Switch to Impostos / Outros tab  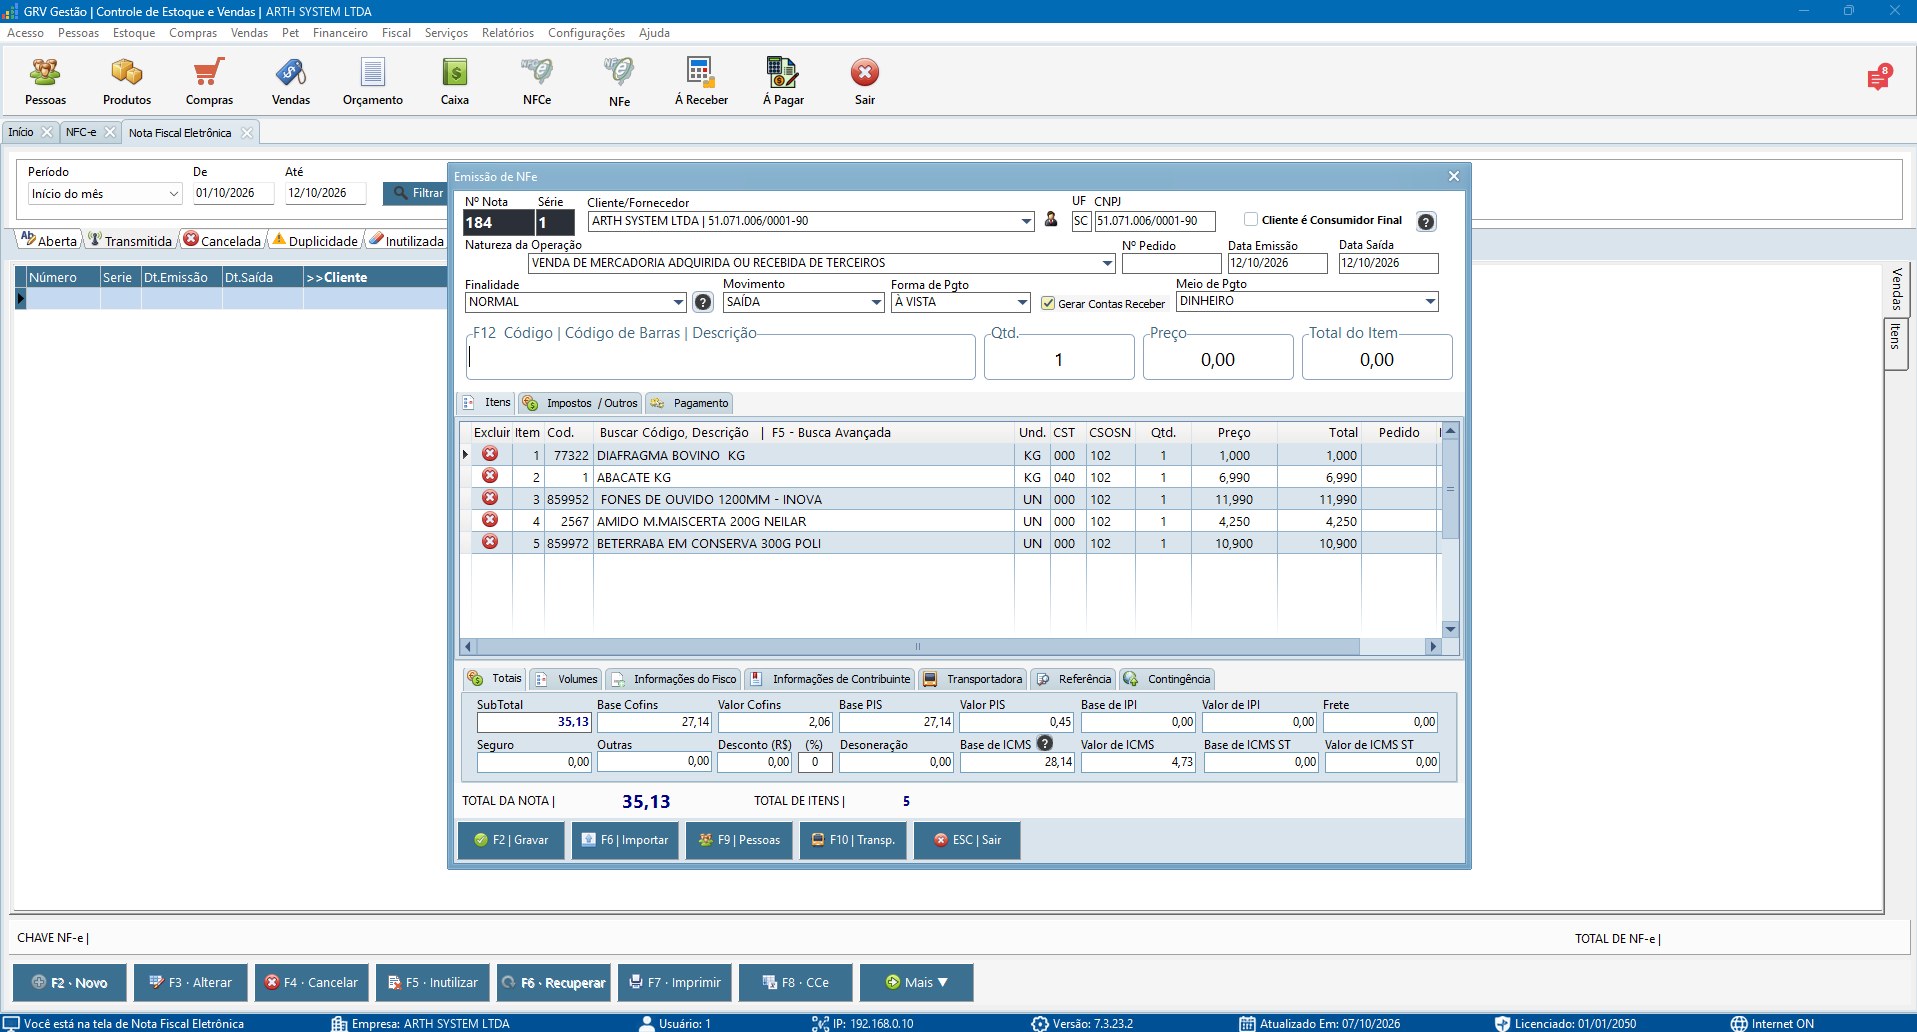pyautogui.click(x=580, y=403)
